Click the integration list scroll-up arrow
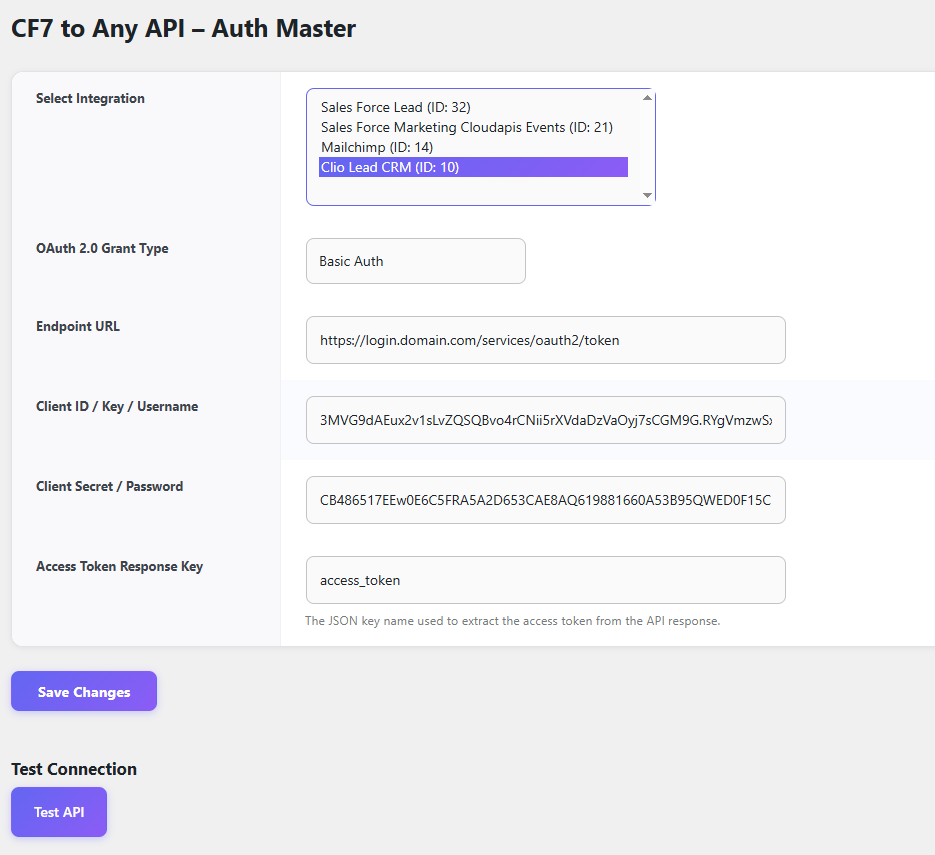The height and width of the screenshot is (855, 935). click(x=647, y=98)
